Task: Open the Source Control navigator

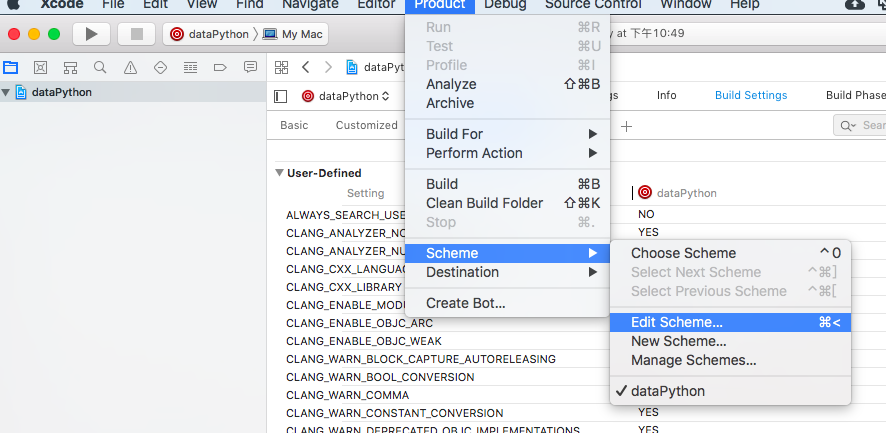Action: pyautogui.click(x=40, y=68)
